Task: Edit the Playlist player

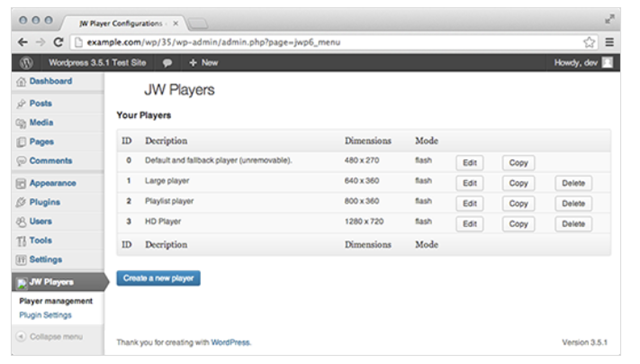Action: pos(470,204)
